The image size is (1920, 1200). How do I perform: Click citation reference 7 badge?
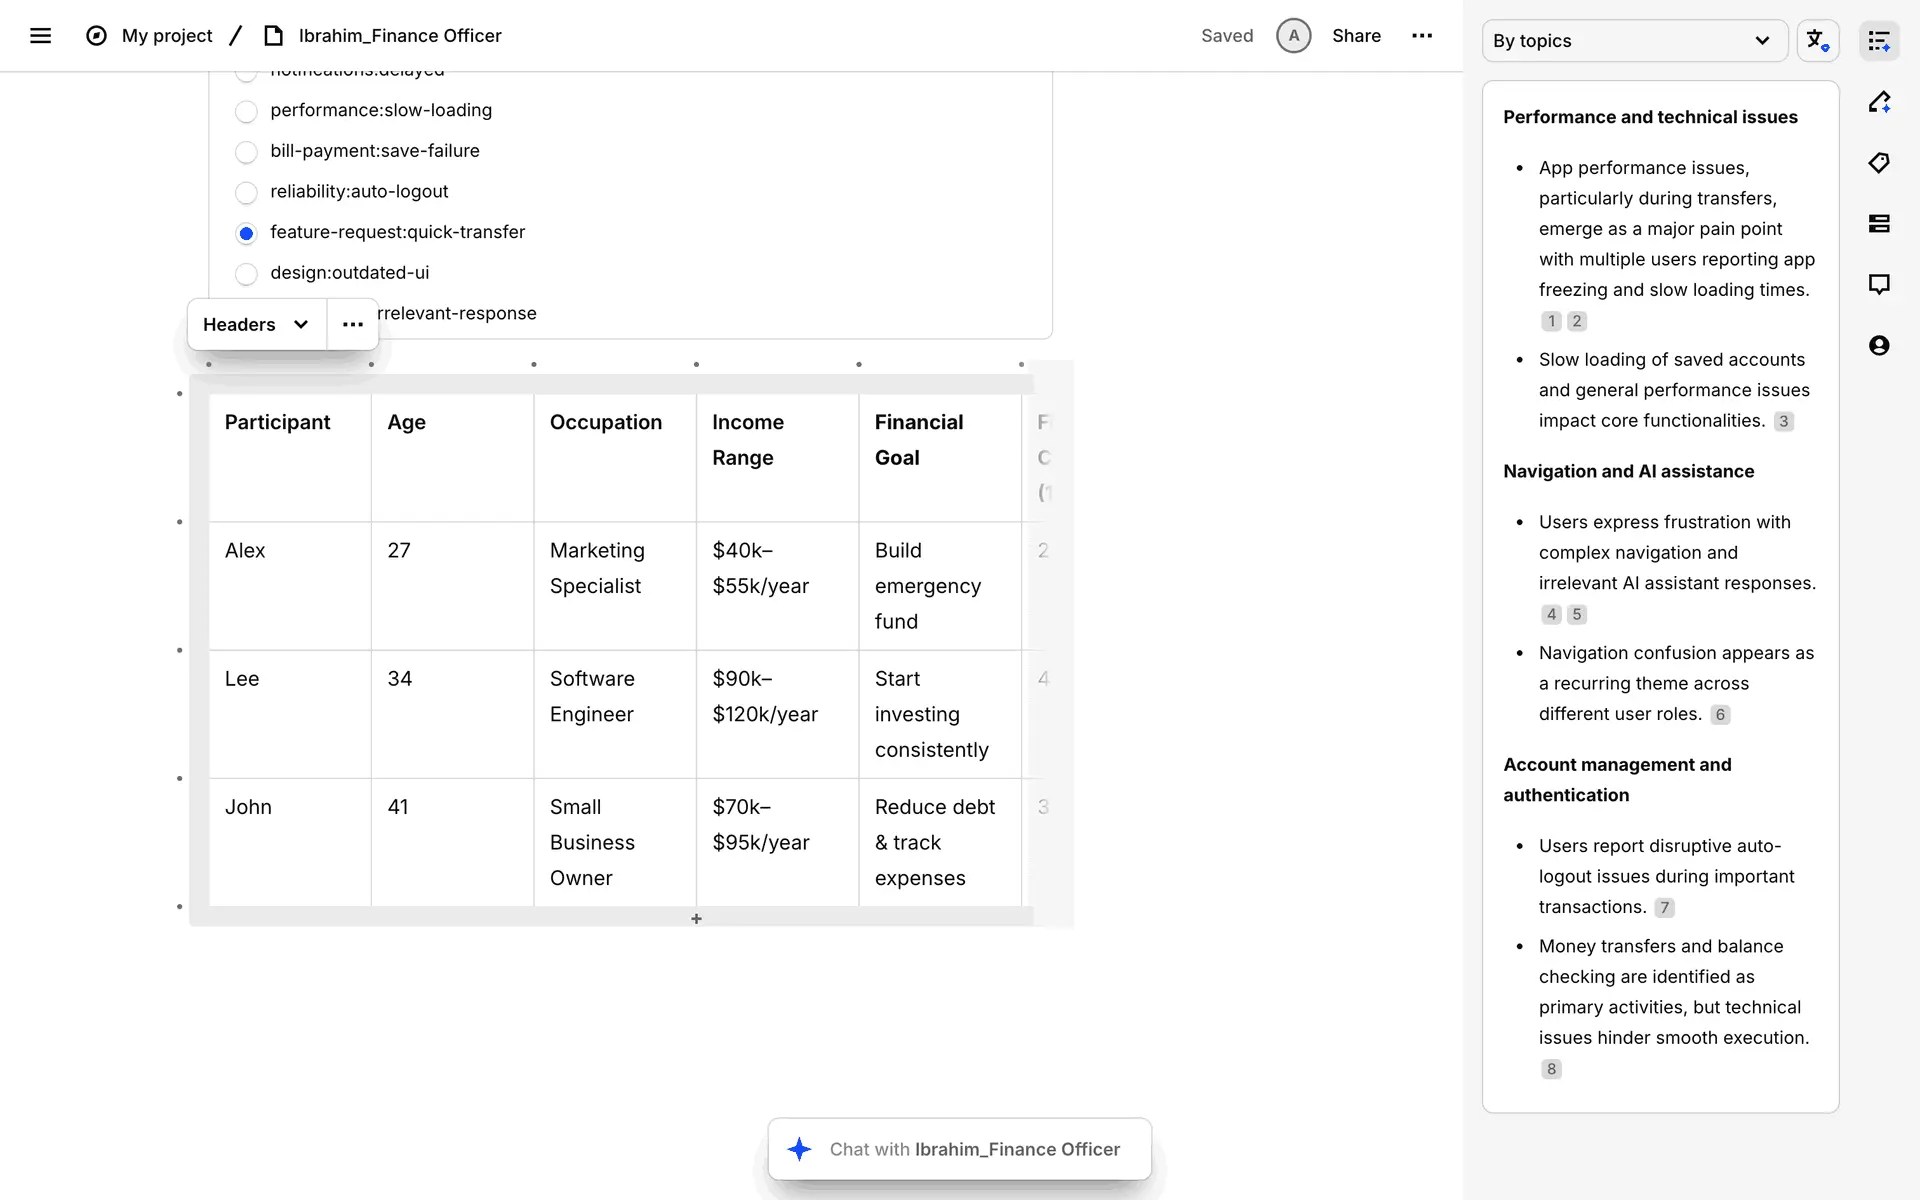[1664, 908]
